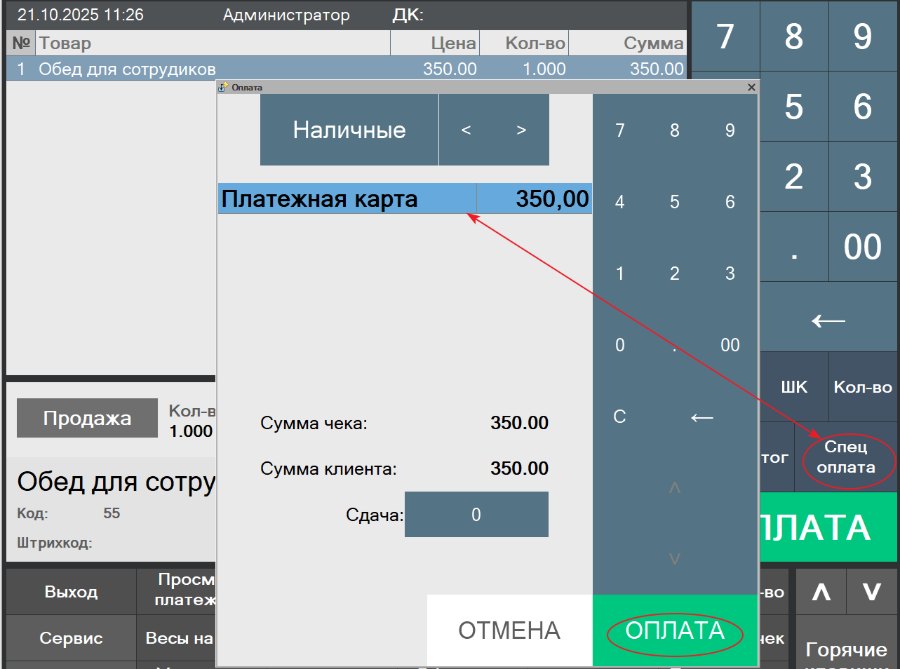Tap large 8 on main window keypad
Image resolution: width=900 pixels, height=669 pixels.
(x=794, y=36)
